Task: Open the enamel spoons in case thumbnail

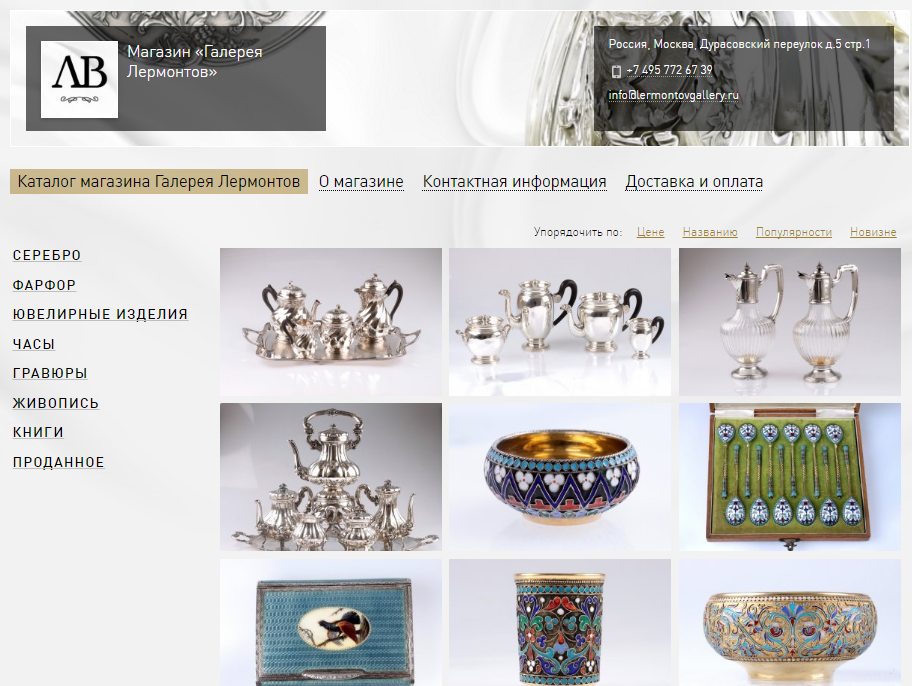Action: coord(789,477)
